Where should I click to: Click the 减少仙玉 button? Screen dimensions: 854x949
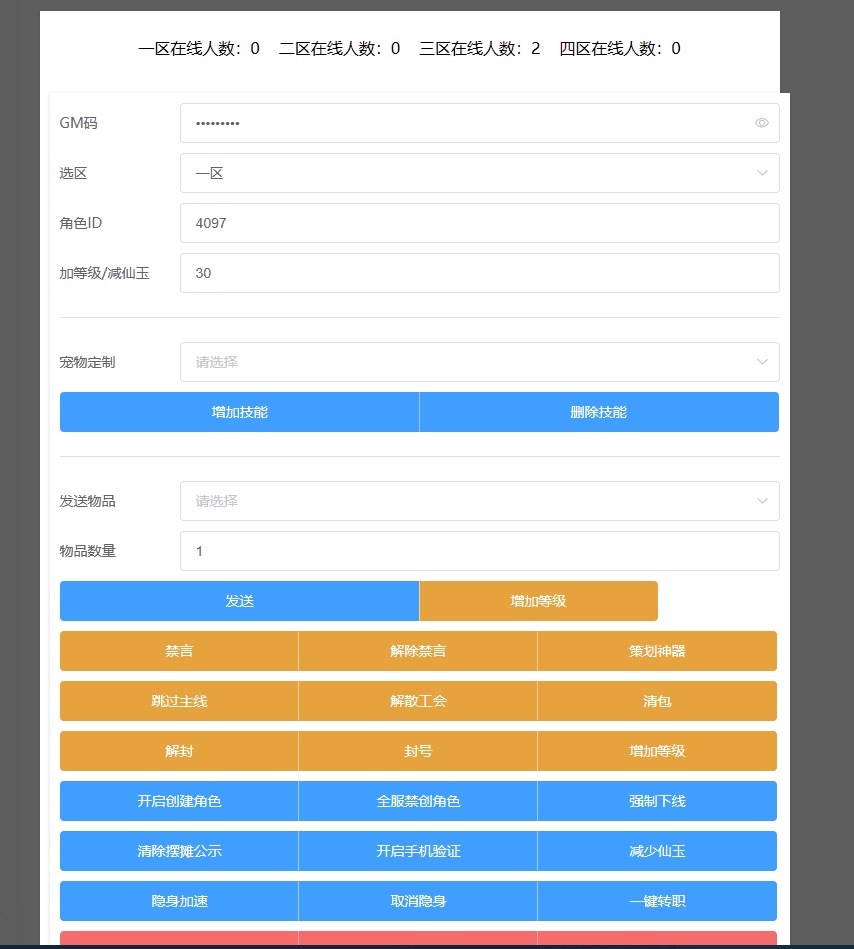click(657, 851)
